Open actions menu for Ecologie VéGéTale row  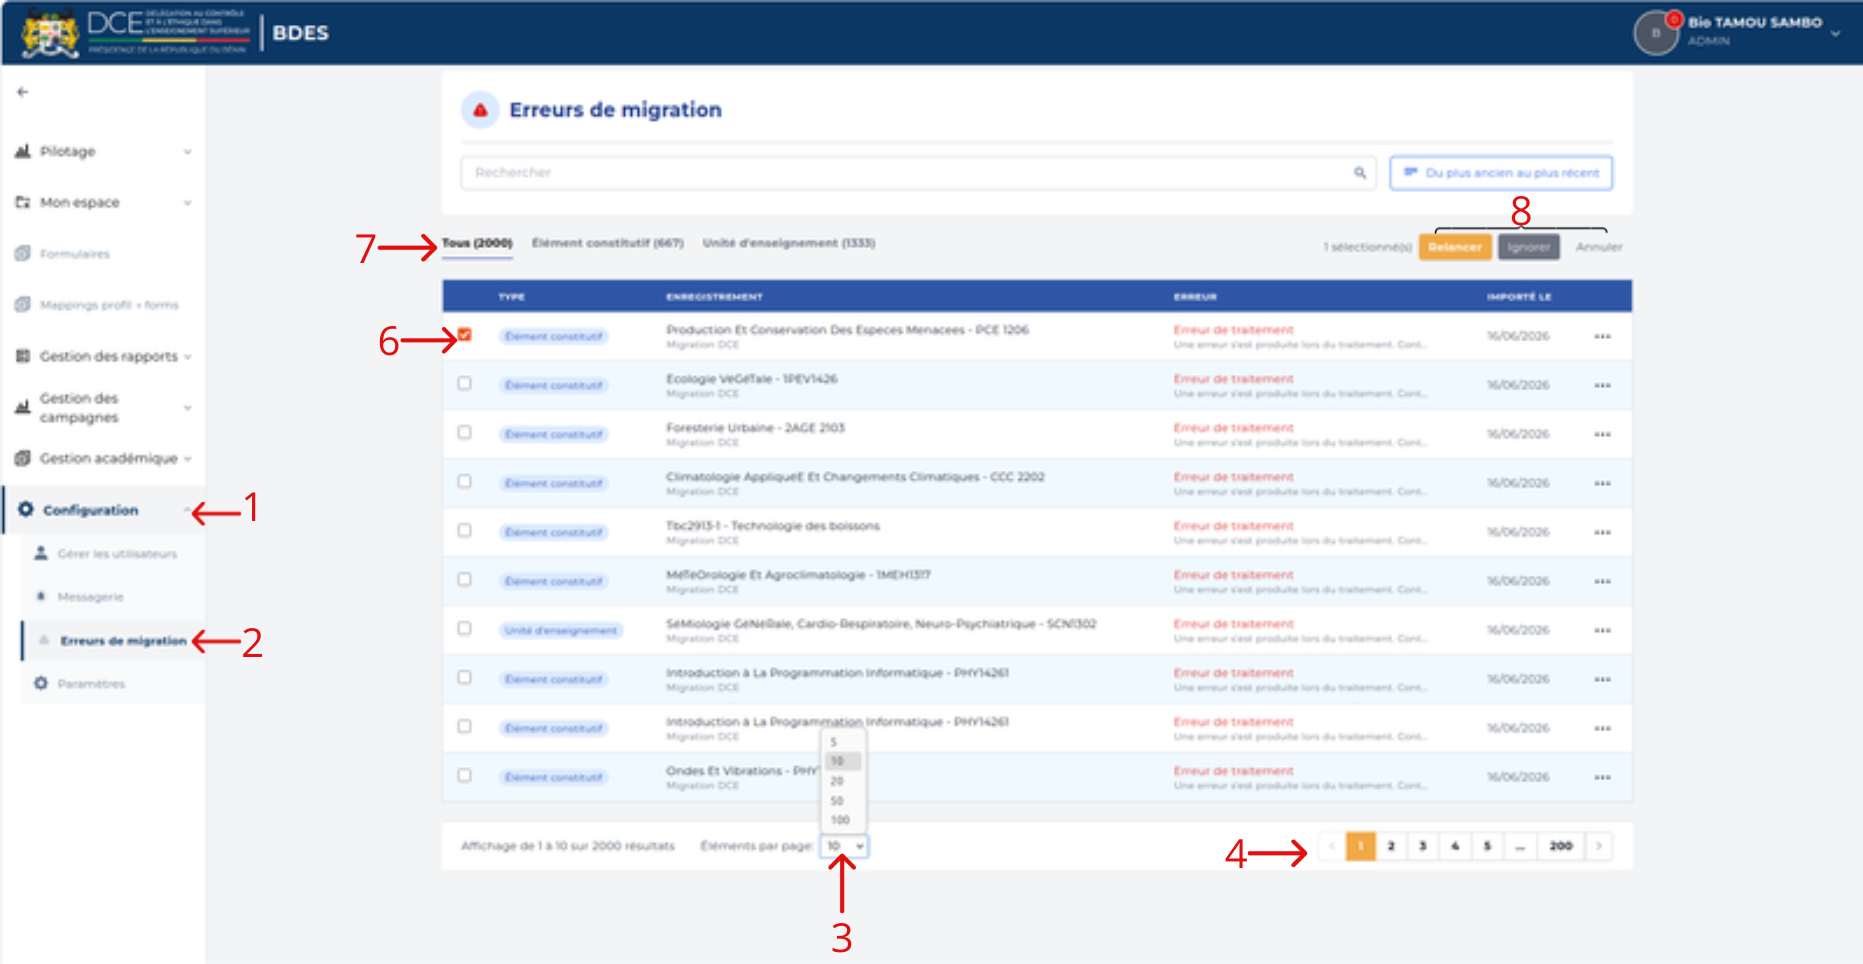tap(1603, 386)
